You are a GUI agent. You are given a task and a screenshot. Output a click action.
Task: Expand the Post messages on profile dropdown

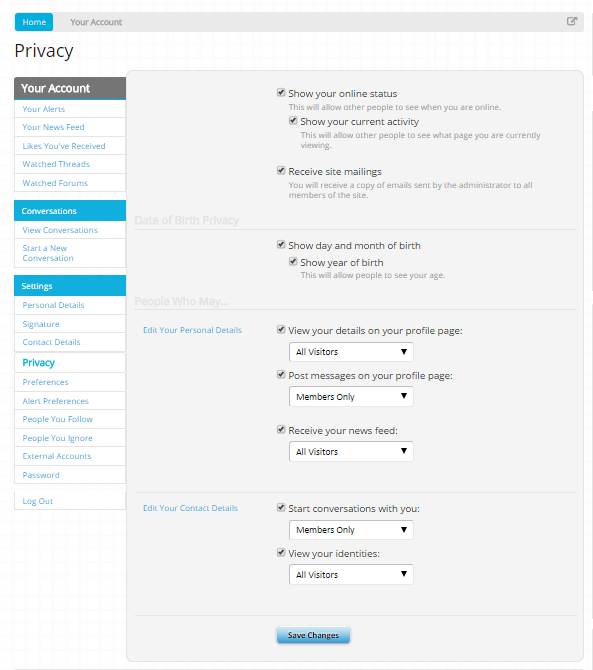[351, 397]
